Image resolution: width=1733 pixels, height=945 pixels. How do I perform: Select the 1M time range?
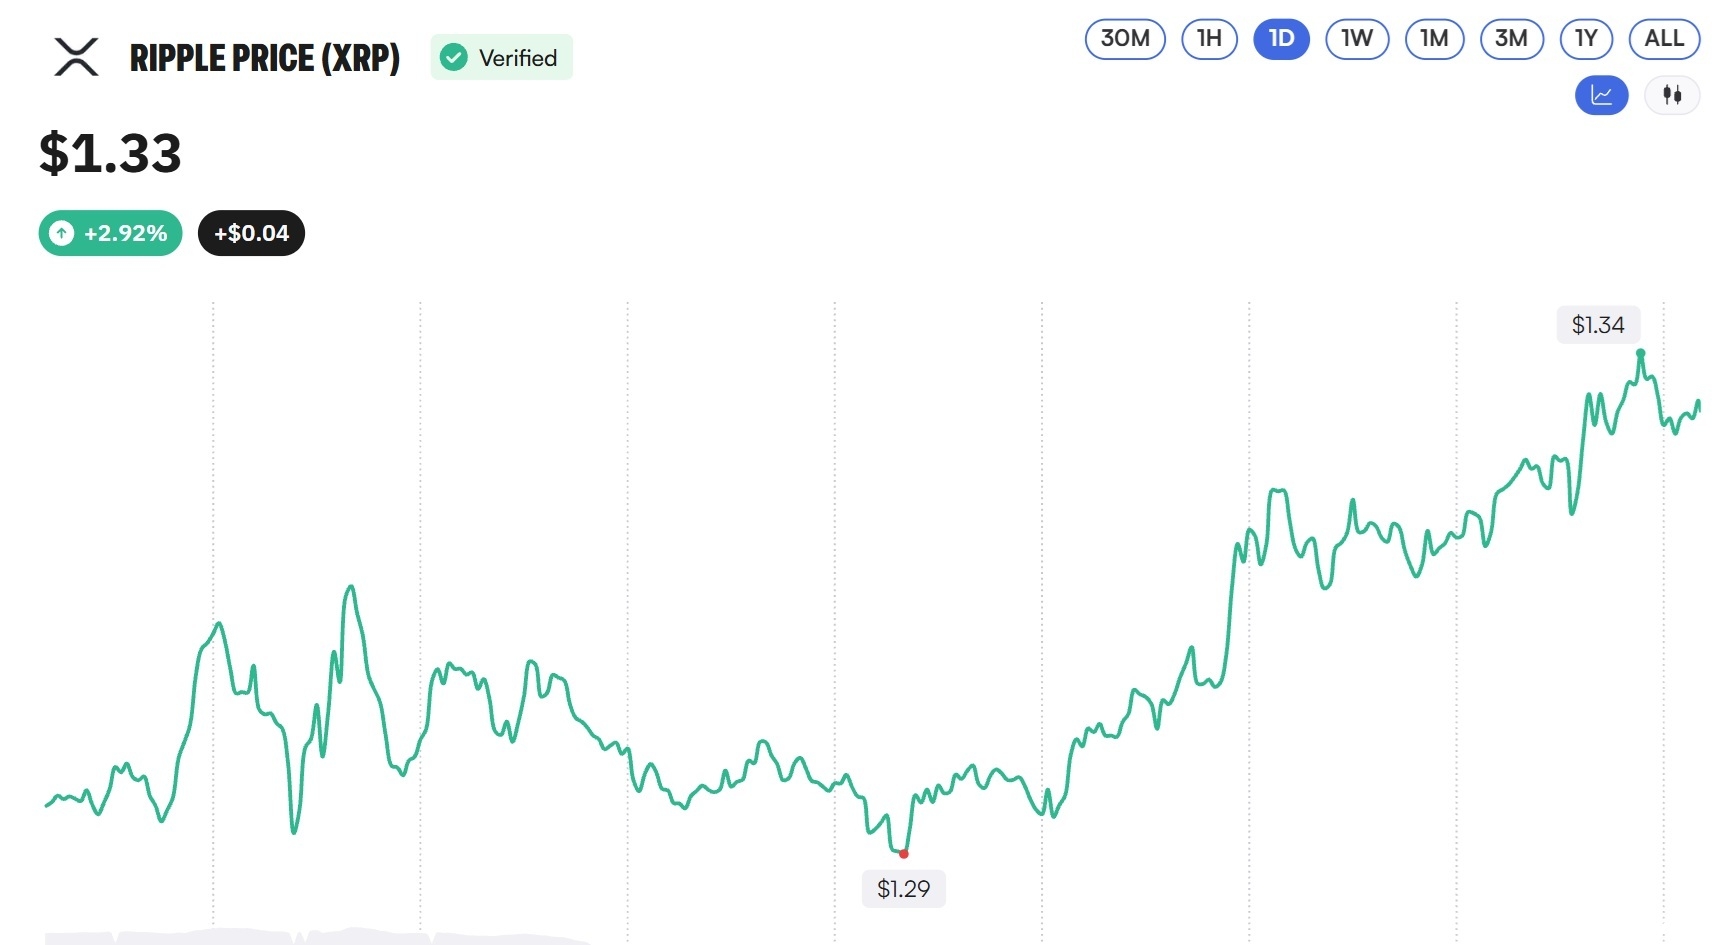pyautogui.click(x=1434, y=39)
